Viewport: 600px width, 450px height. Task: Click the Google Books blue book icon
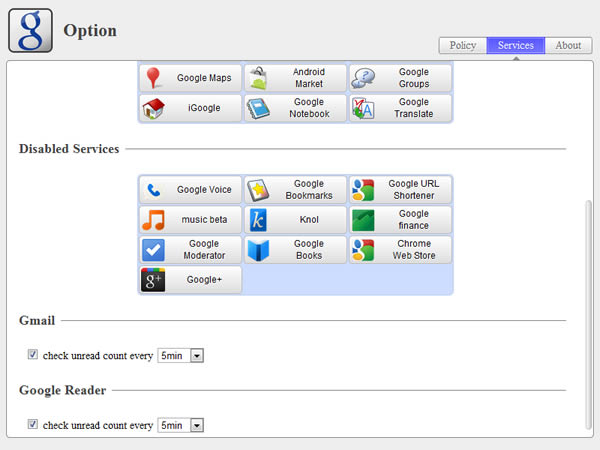pos(258,250)
